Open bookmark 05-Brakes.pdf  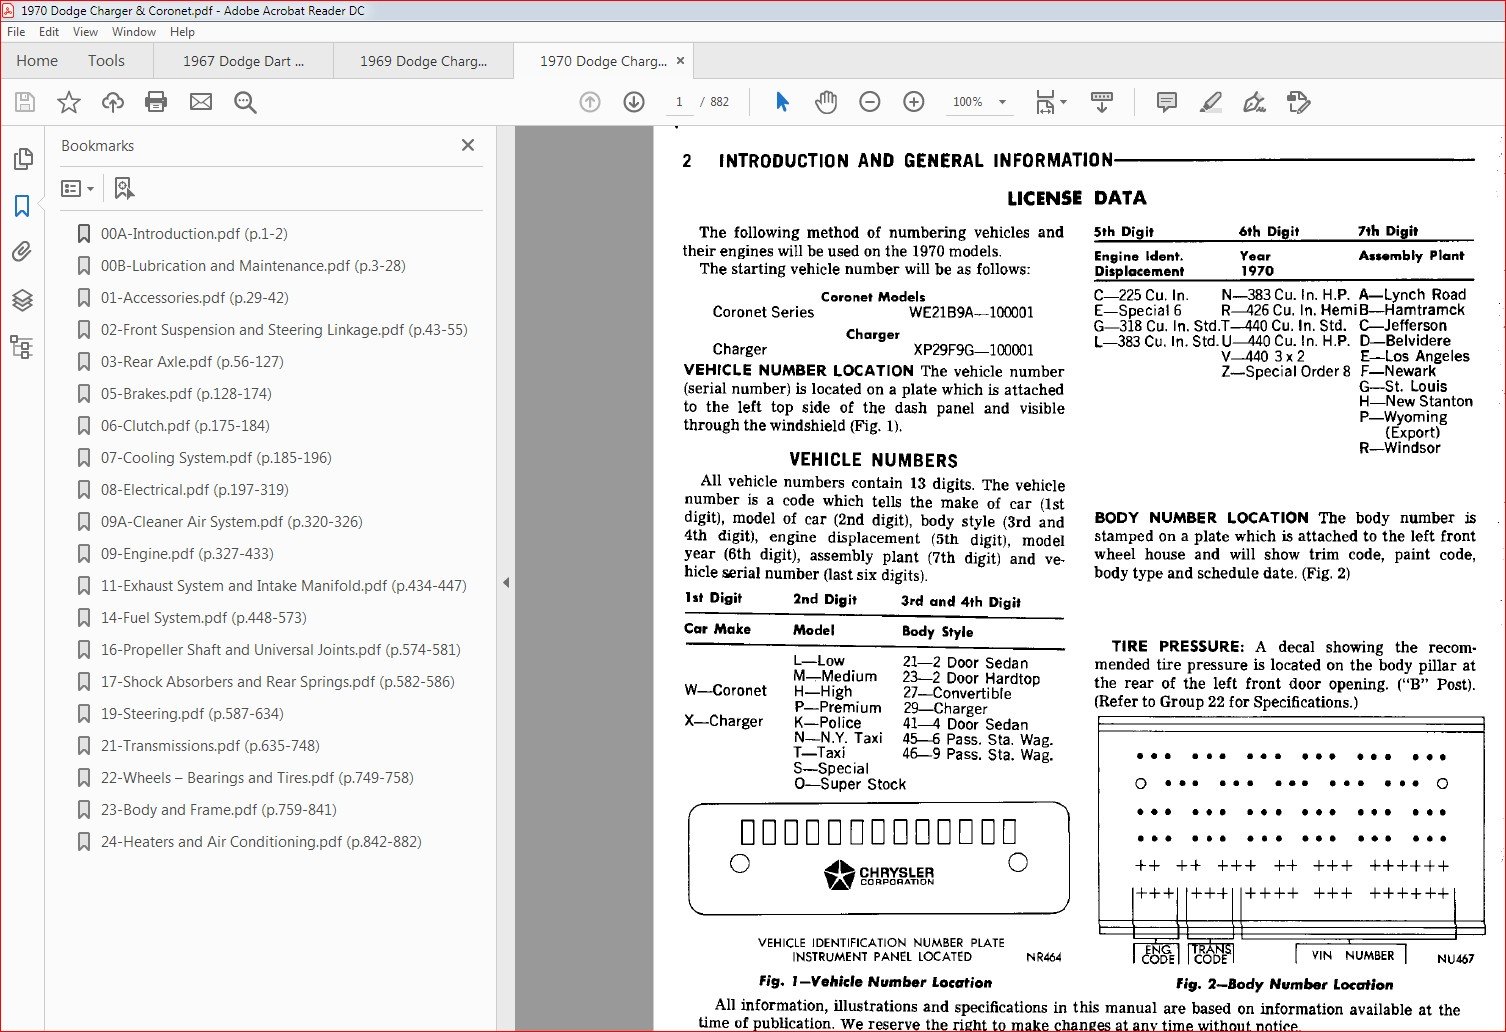(186, 394)
